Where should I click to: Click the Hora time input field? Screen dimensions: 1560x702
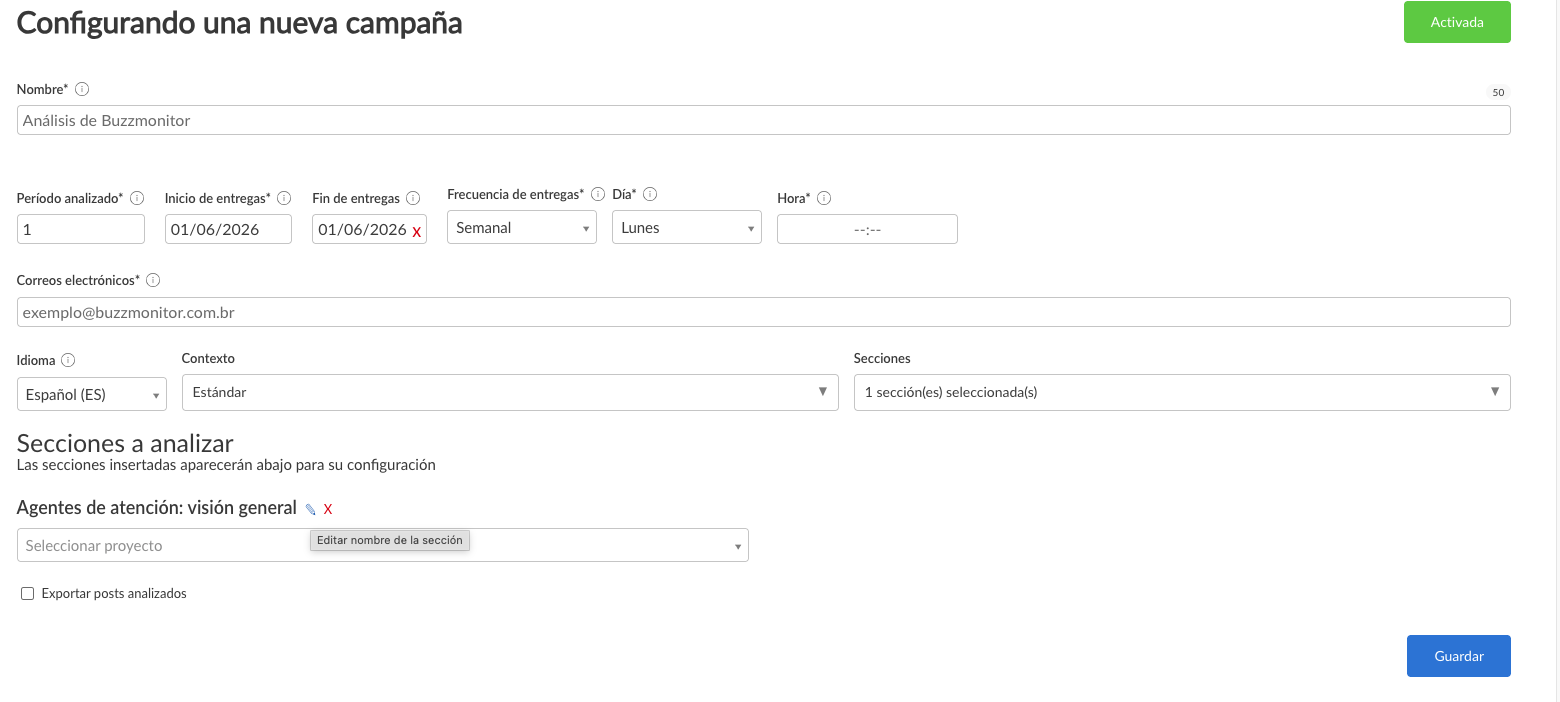pos(867,229)
